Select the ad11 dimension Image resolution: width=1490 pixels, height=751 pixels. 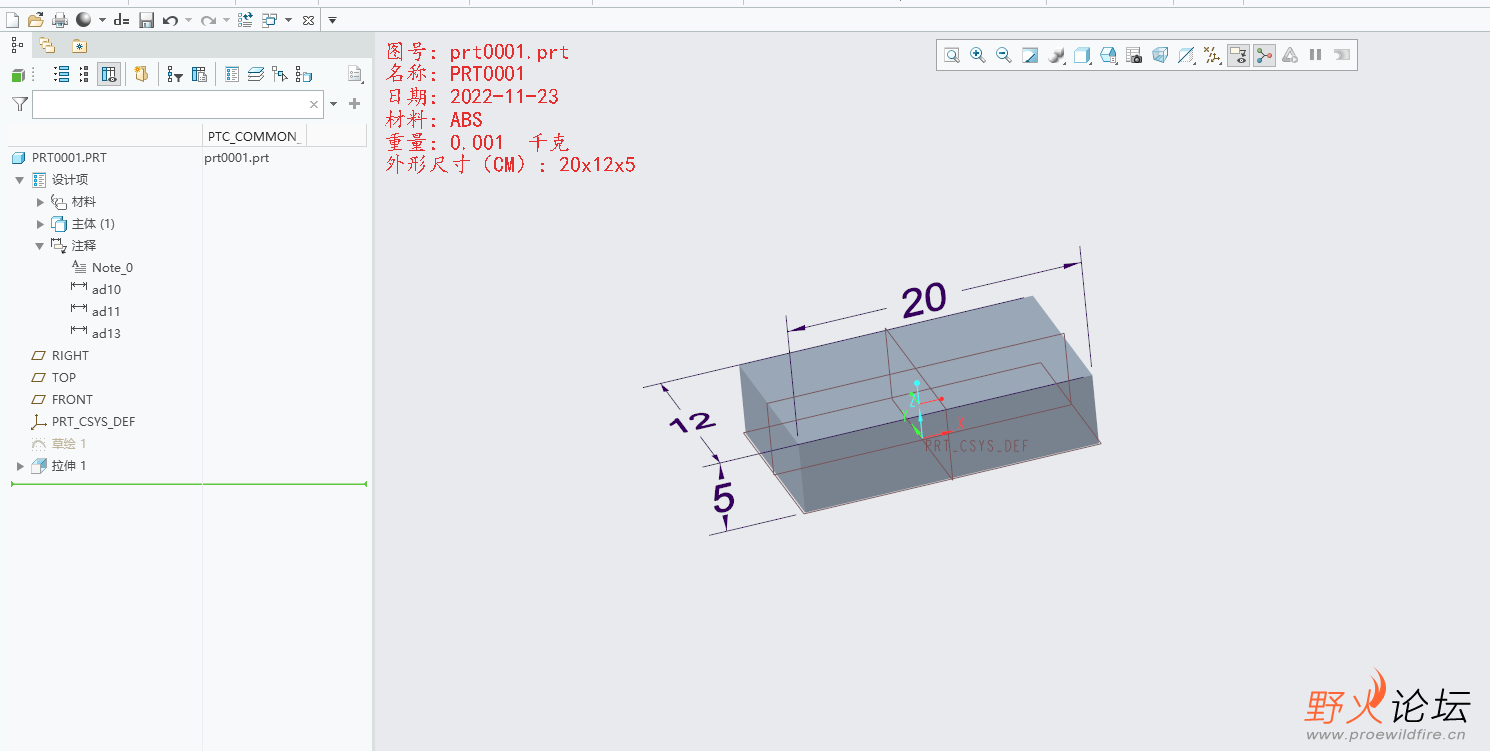(x=106, y=312)
